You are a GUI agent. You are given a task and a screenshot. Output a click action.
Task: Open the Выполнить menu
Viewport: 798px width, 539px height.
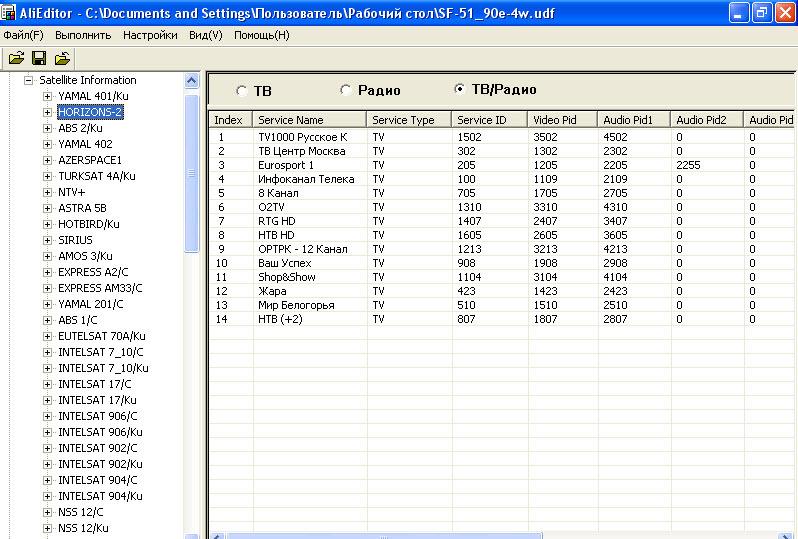(83, 35)
